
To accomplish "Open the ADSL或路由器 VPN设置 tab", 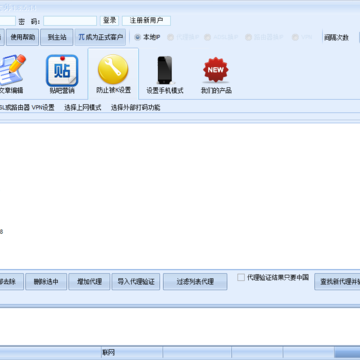I will pos(27,107).
